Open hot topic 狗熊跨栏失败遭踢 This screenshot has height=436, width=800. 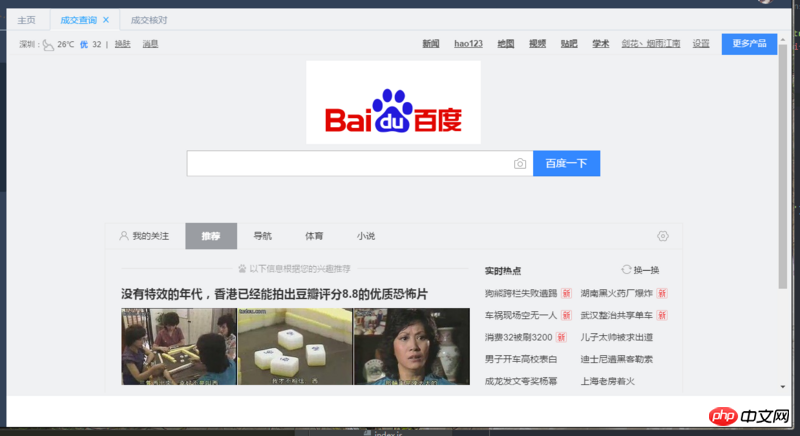click(521, 293)
